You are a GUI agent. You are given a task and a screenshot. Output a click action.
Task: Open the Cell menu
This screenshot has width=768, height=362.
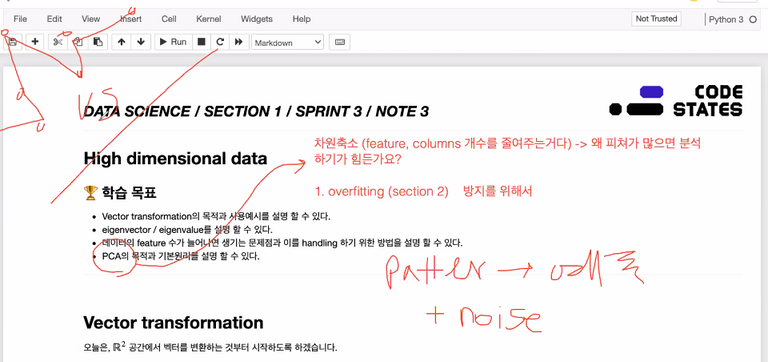pyautogui.click(x=169, y=19)
